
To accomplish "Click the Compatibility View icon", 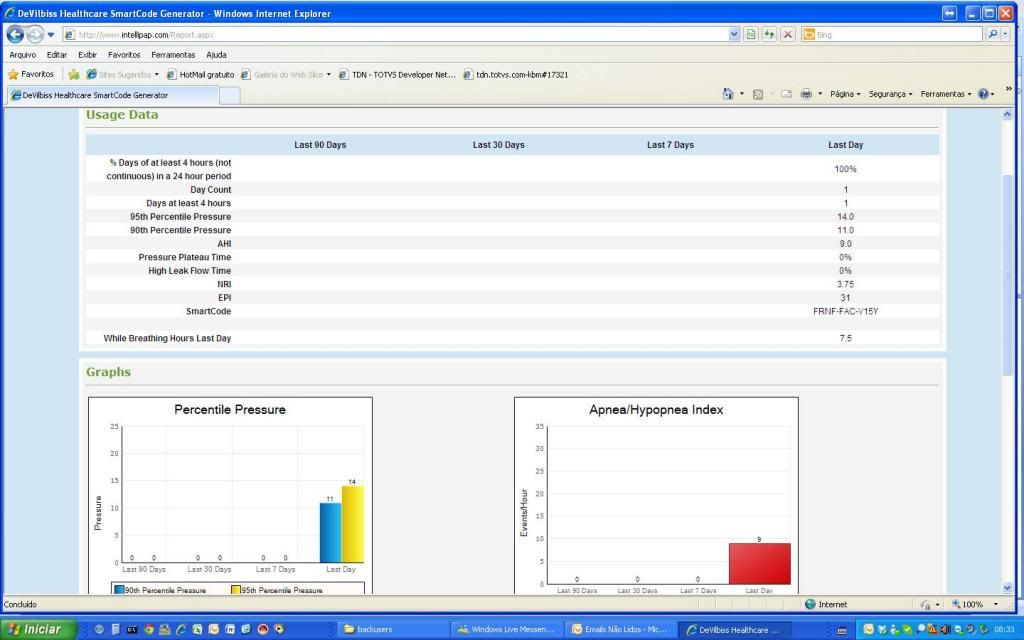I will pyautogui.click(x=751, y=35).
